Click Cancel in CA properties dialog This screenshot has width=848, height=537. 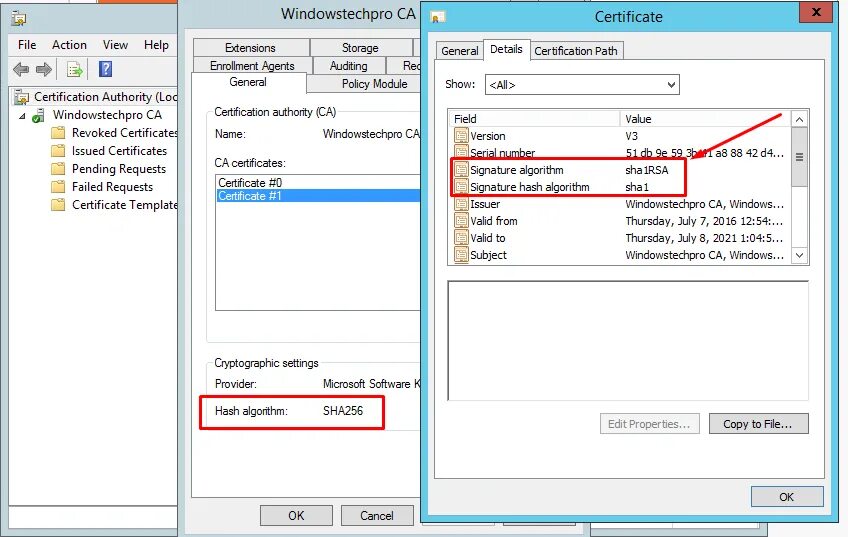point(377,515)
